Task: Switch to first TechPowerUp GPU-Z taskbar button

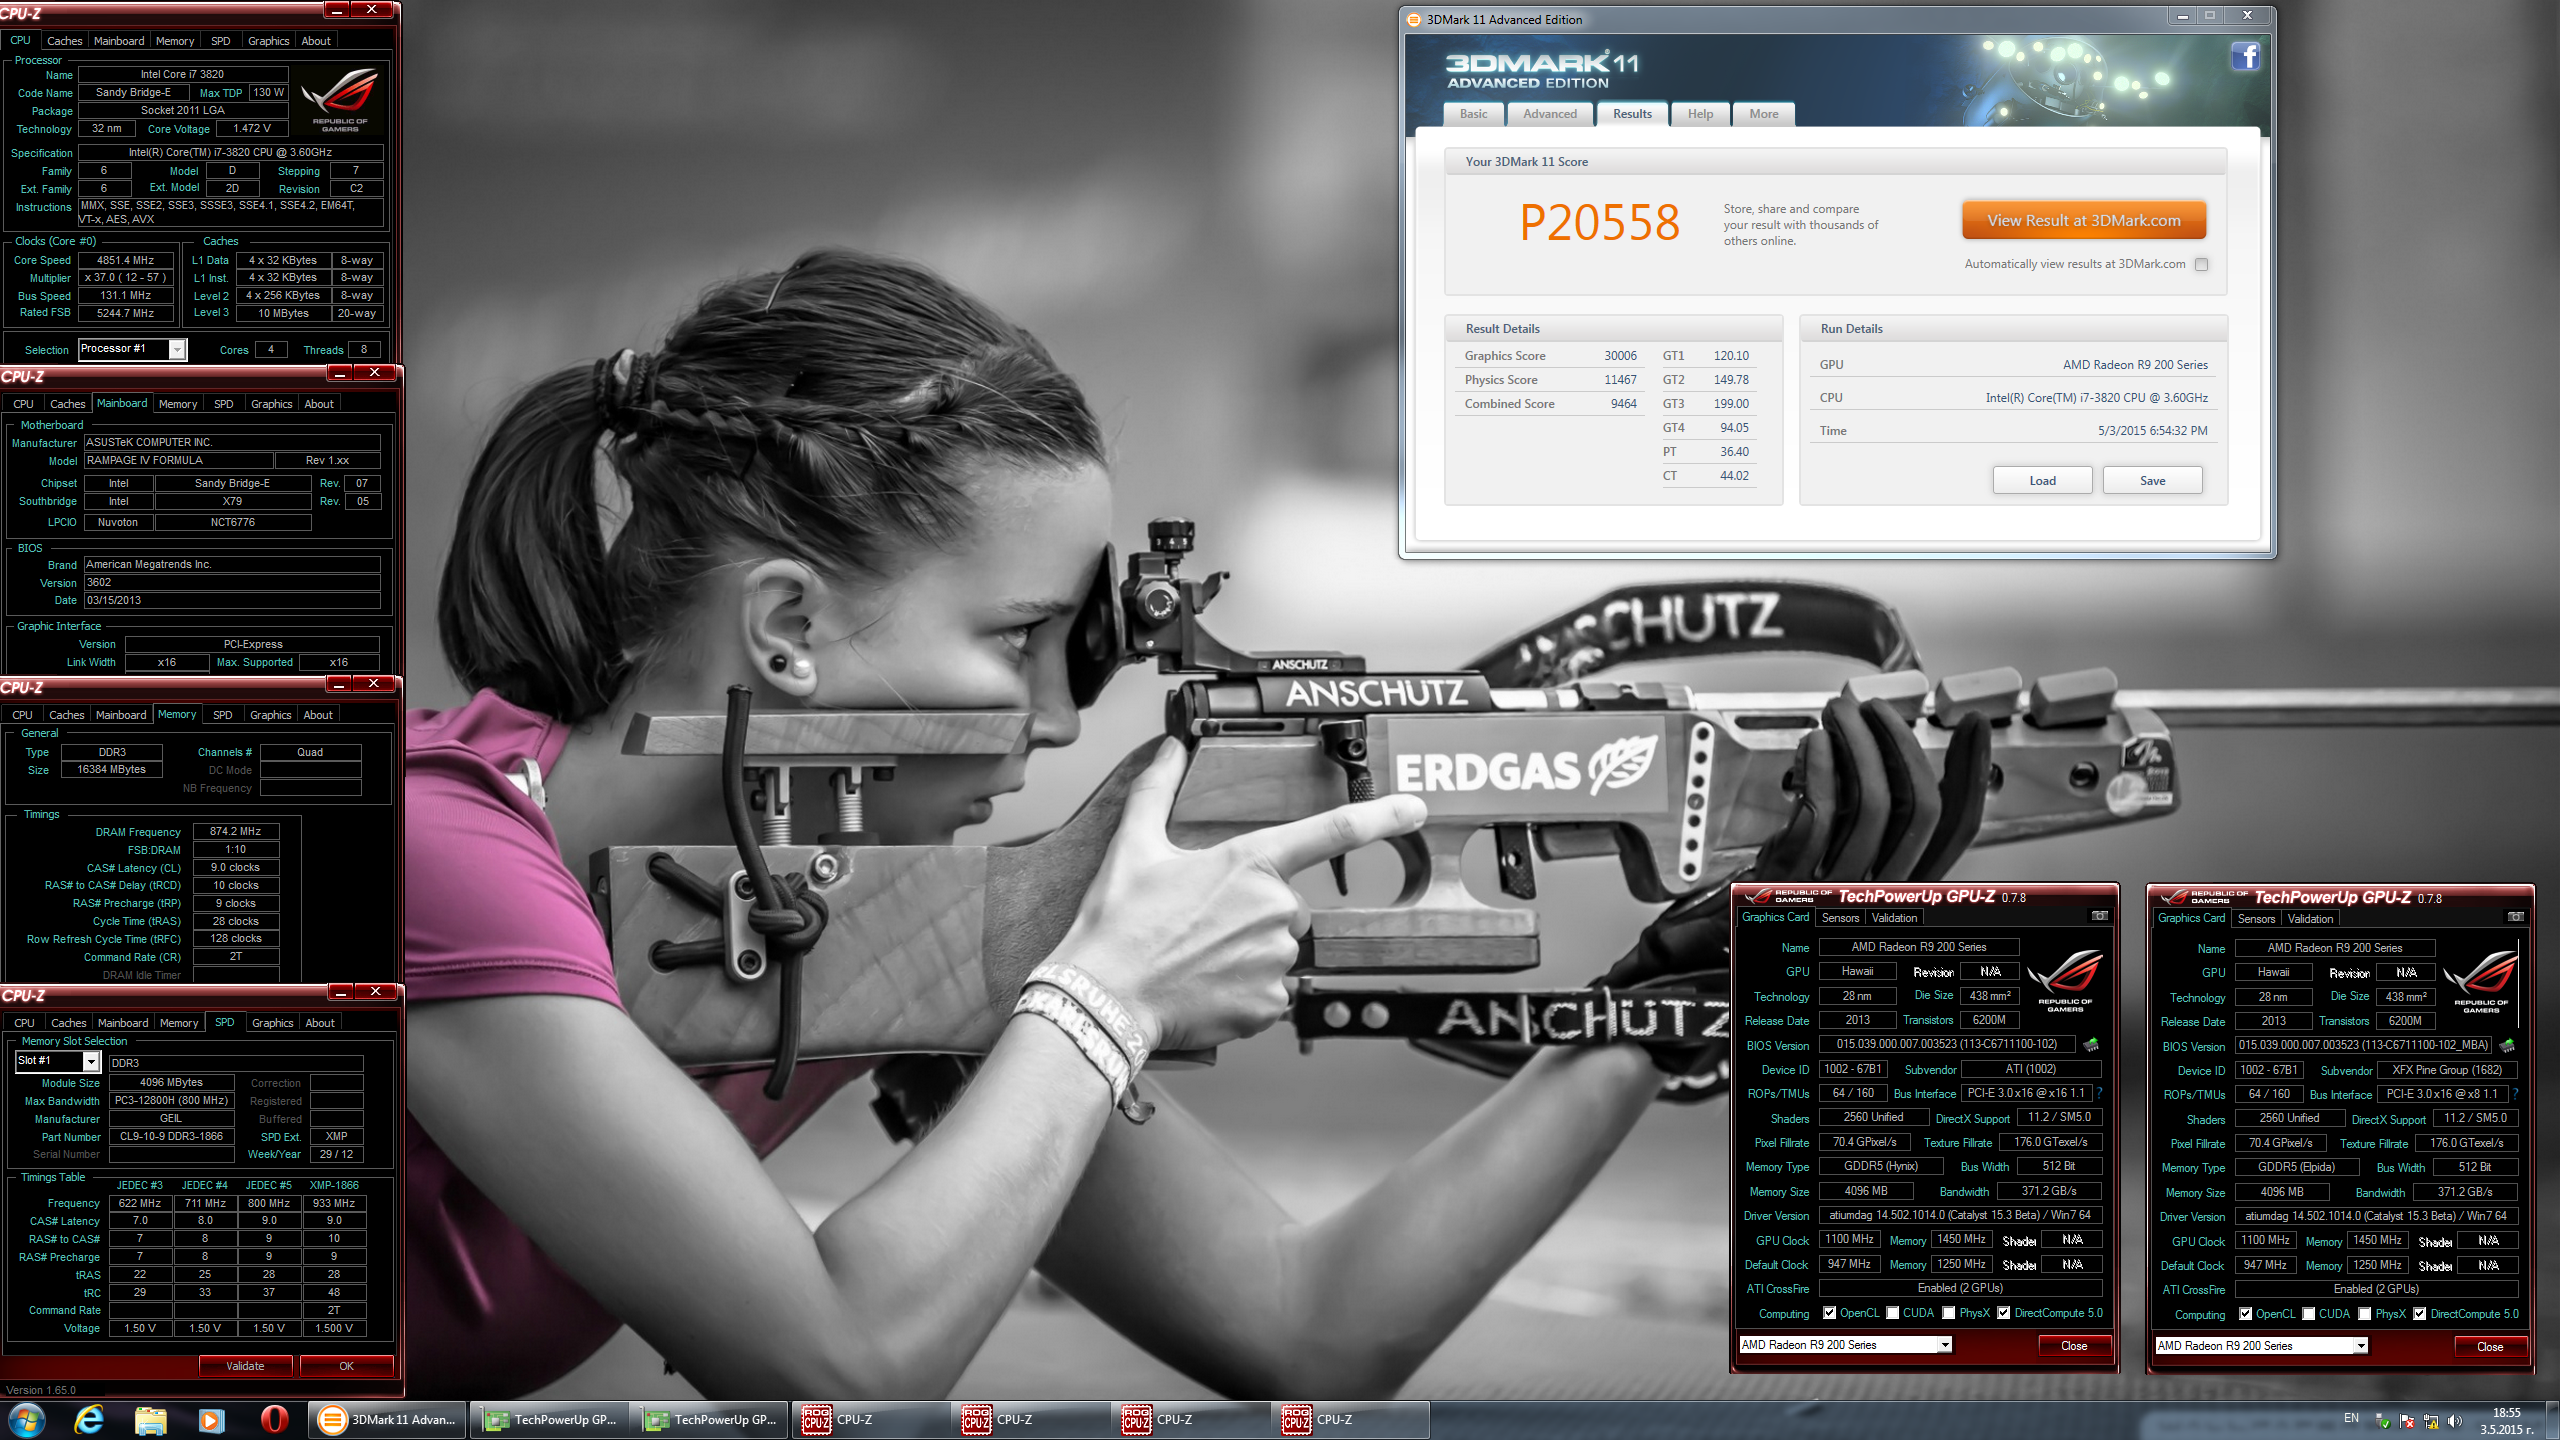Action: [x=548, y=1420]
